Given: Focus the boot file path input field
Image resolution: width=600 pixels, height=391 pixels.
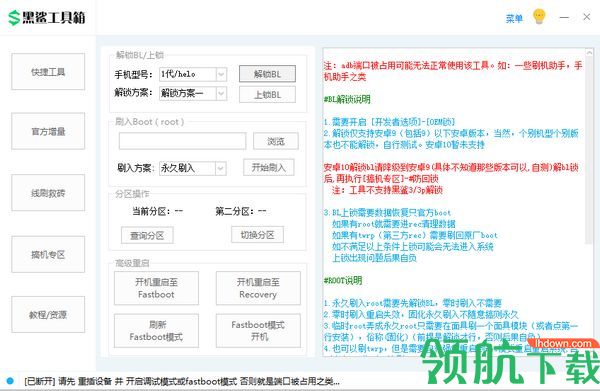Looking at the screenshot, I should 183,141.
